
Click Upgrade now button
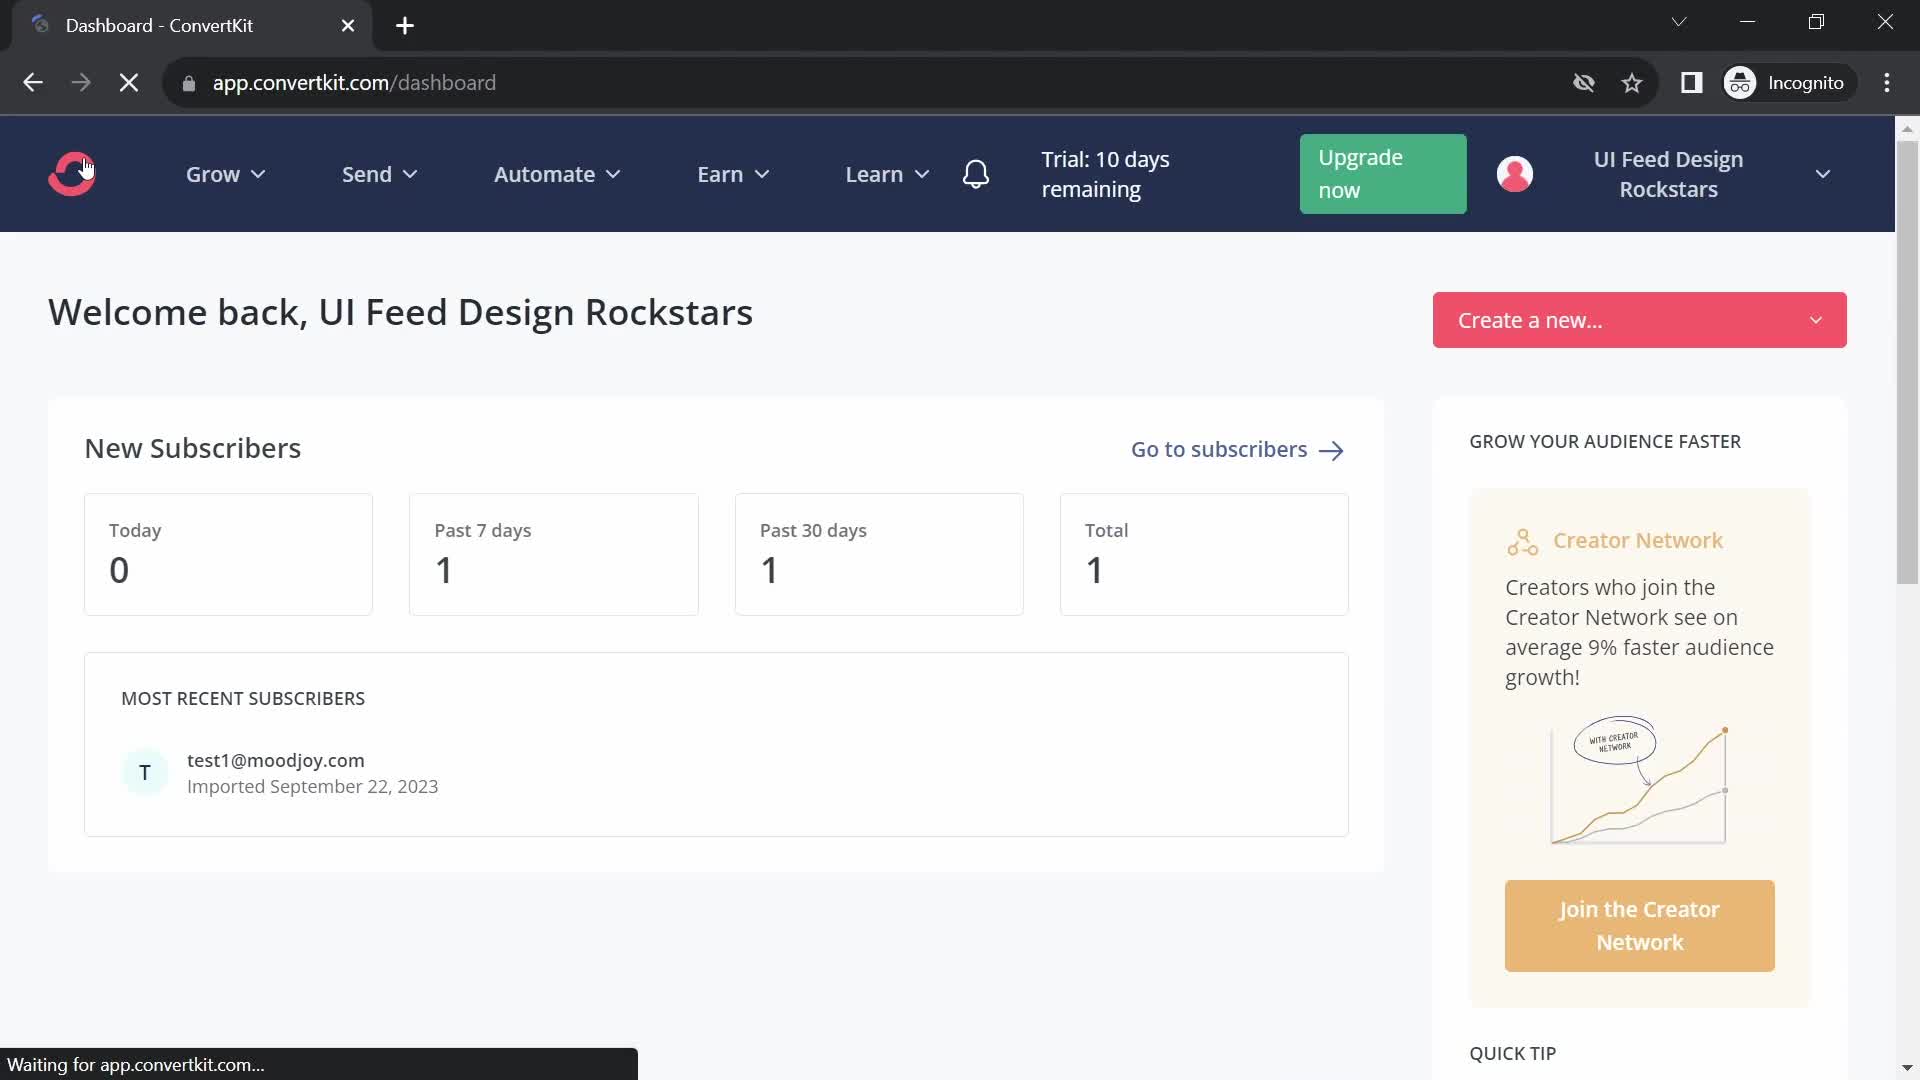(1383, 173)
